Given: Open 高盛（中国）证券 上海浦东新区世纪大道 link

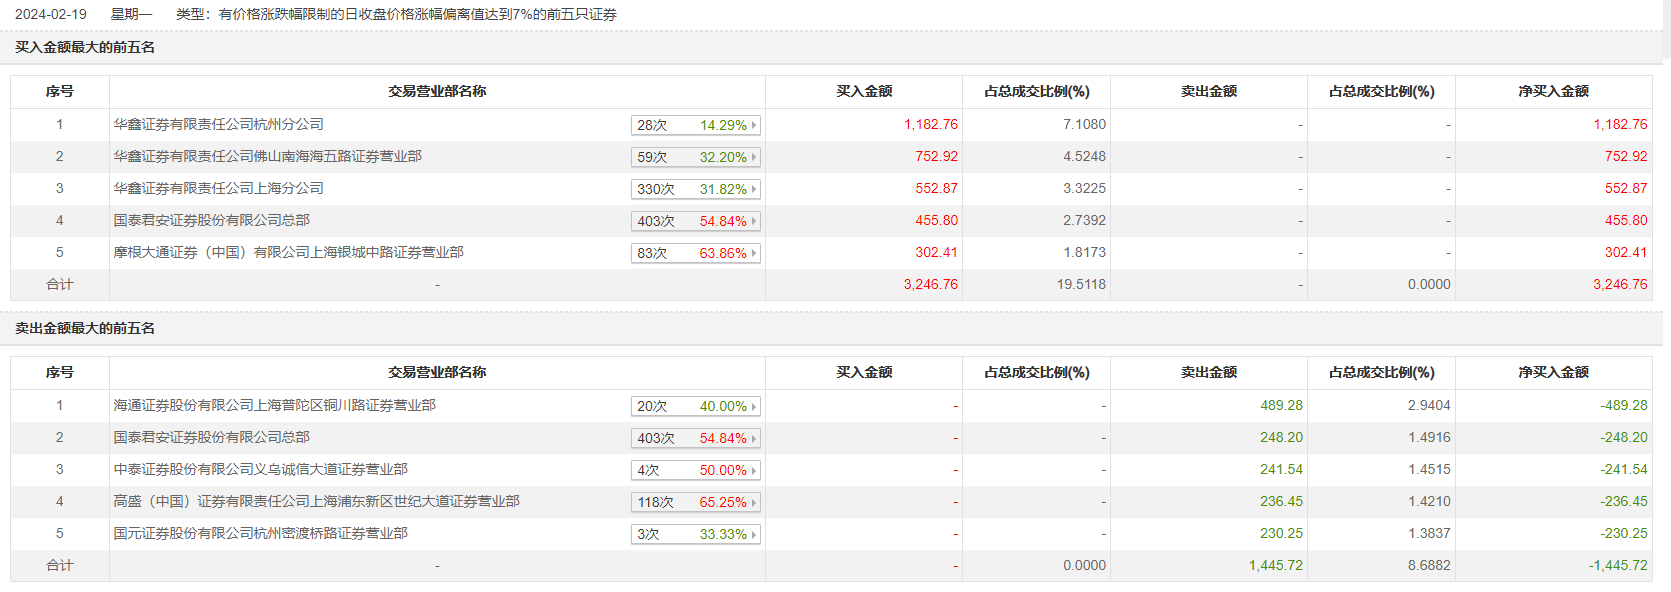Looking at the screenshot, I should click(x=316, y=501).
